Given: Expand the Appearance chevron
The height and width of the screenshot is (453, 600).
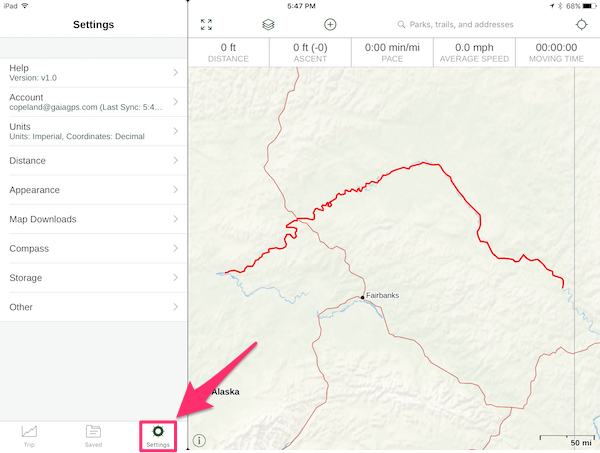Looking at the screenshot, I should coord(176,190).
